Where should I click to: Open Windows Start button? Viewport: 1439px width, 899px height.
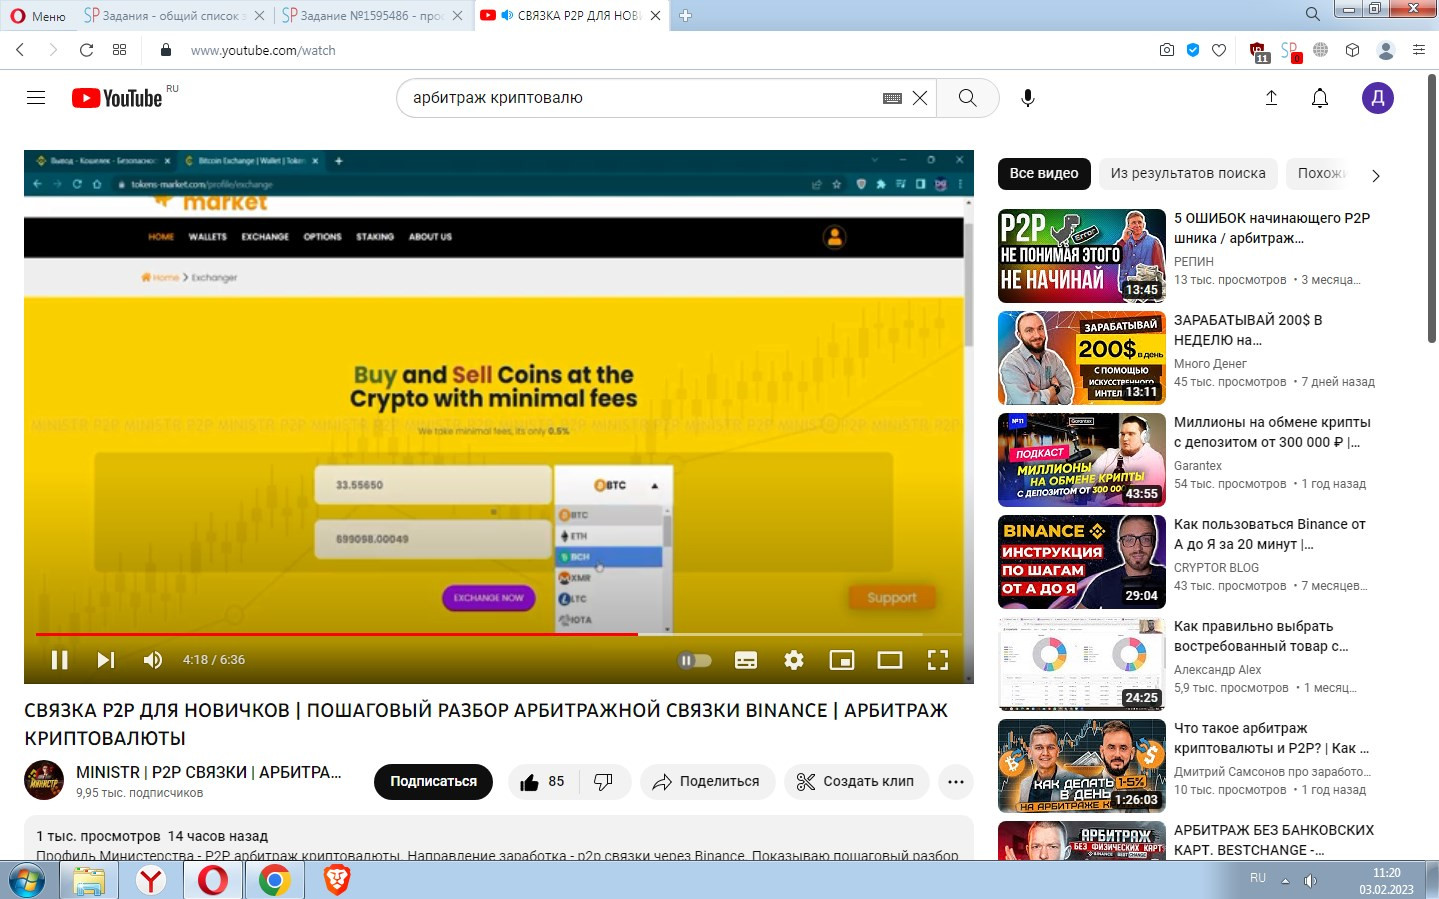click(27, 880)
